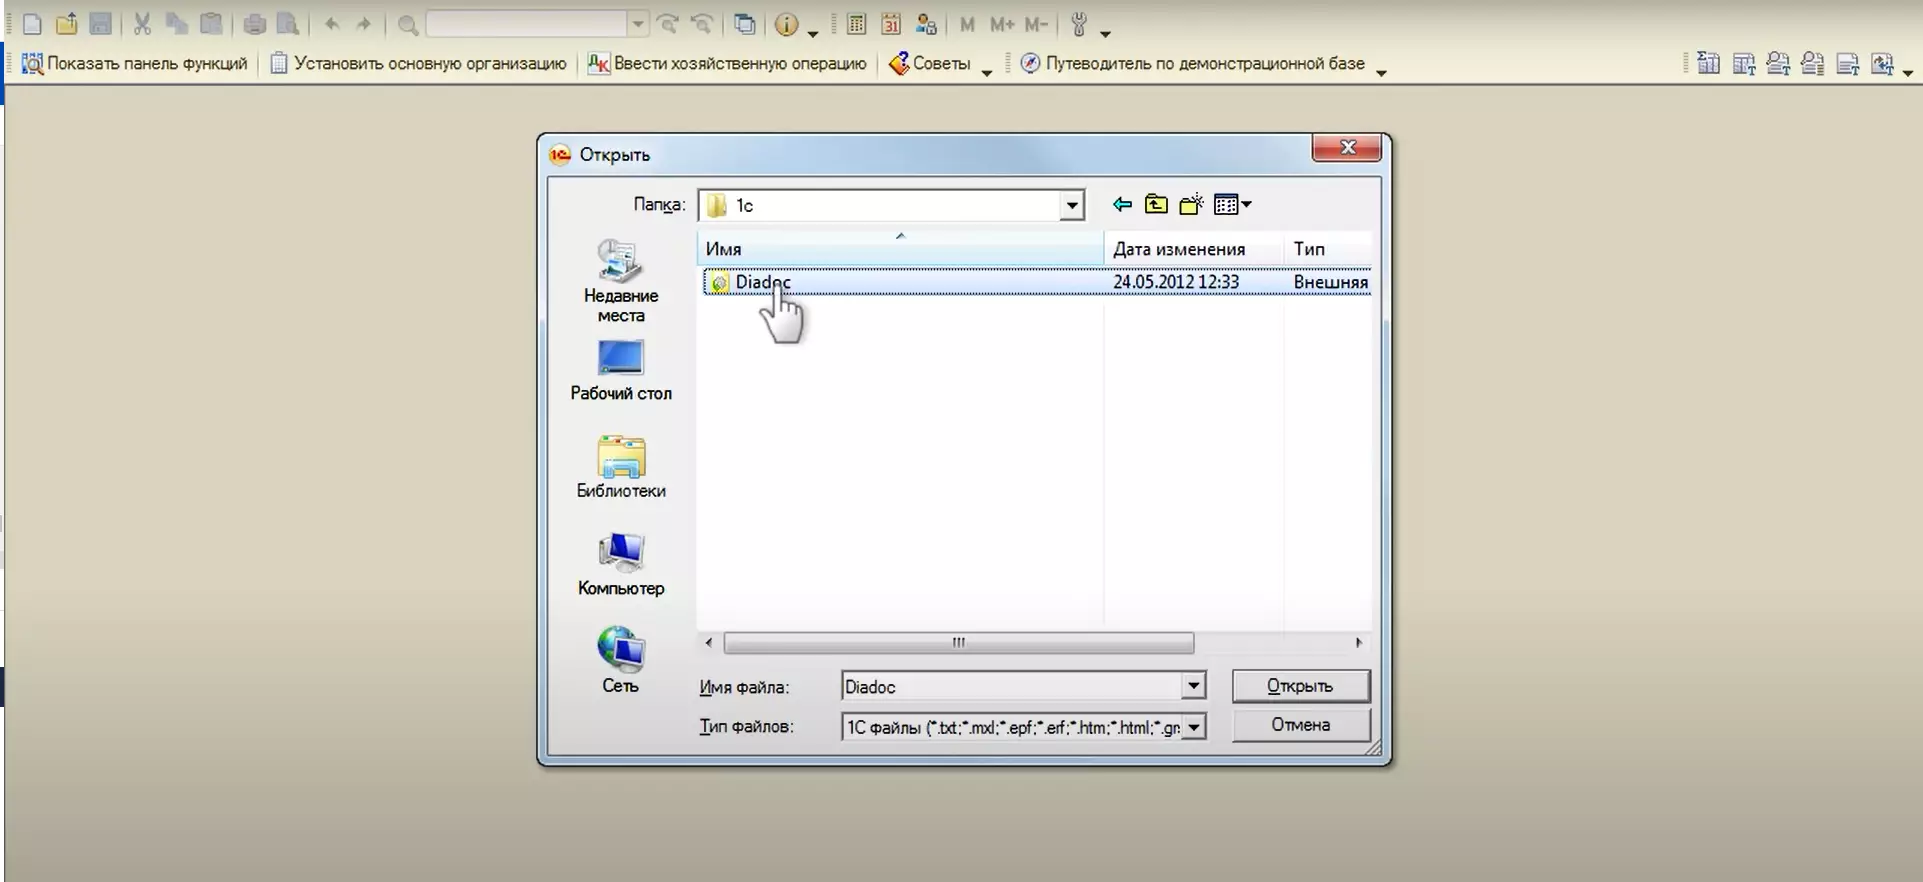Viewport: 1923px width, 882px height.
Task: Click the user lock toolbar icon
Action: coord(926,24)
